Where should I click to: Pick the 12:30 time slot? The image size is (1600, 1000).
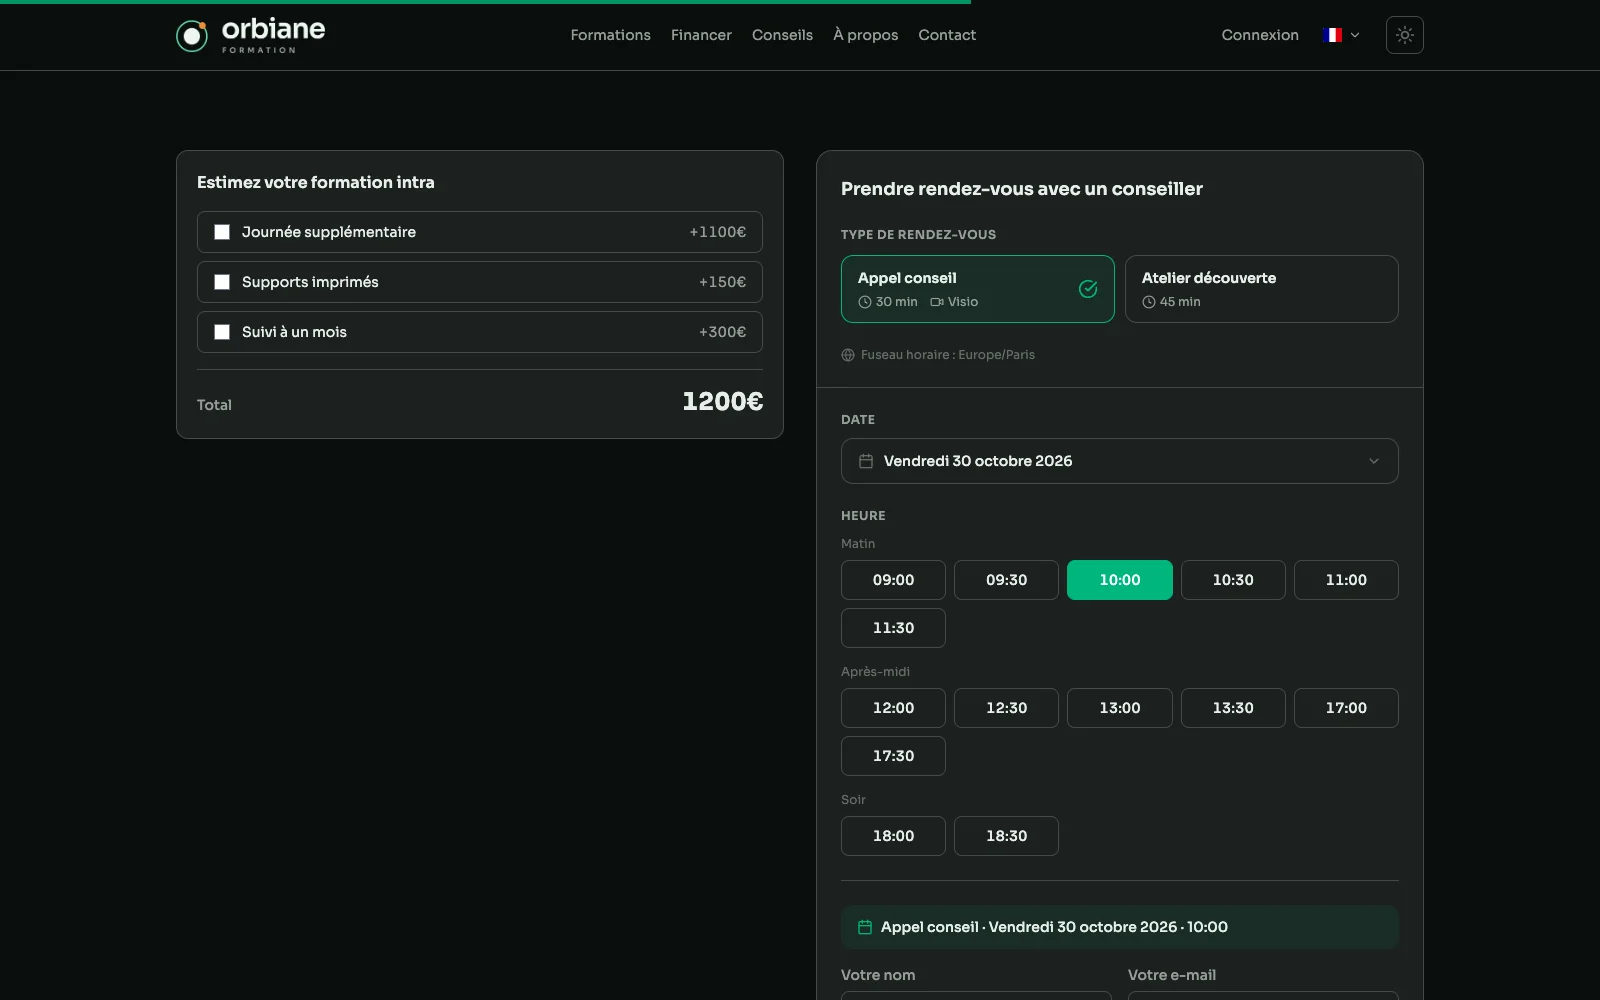point(1006,708)
